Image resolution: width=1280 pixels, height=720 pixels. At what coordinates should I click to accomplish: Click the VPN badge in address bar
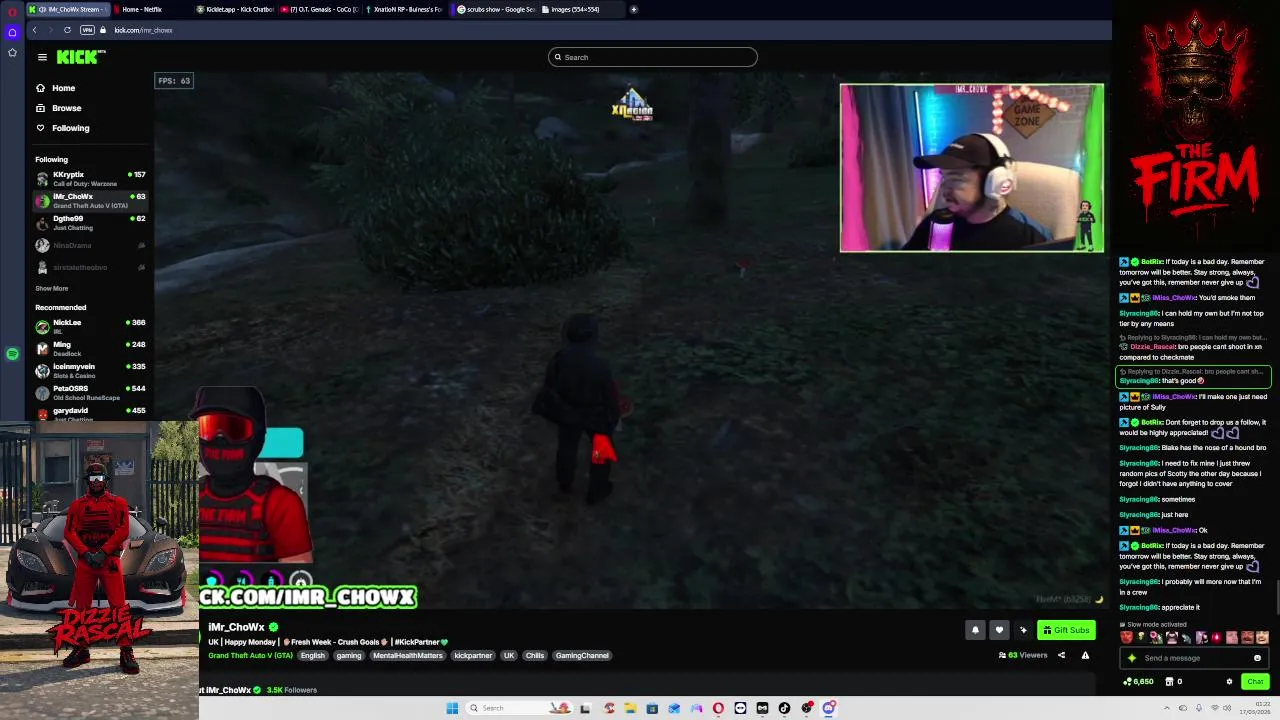click(87, 30)
